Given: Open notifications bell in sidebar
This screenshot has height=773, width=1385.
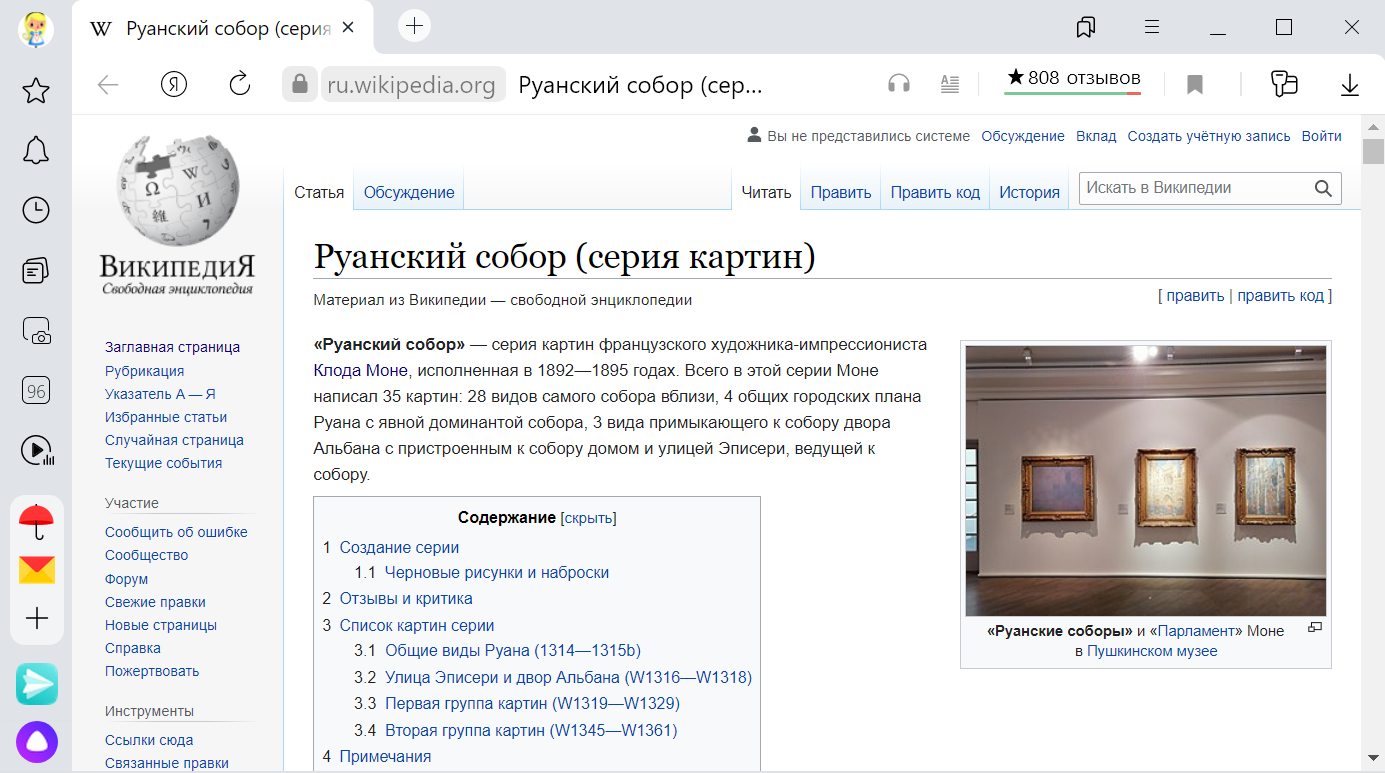Looking at the screenshot, I should coord(36,150).
